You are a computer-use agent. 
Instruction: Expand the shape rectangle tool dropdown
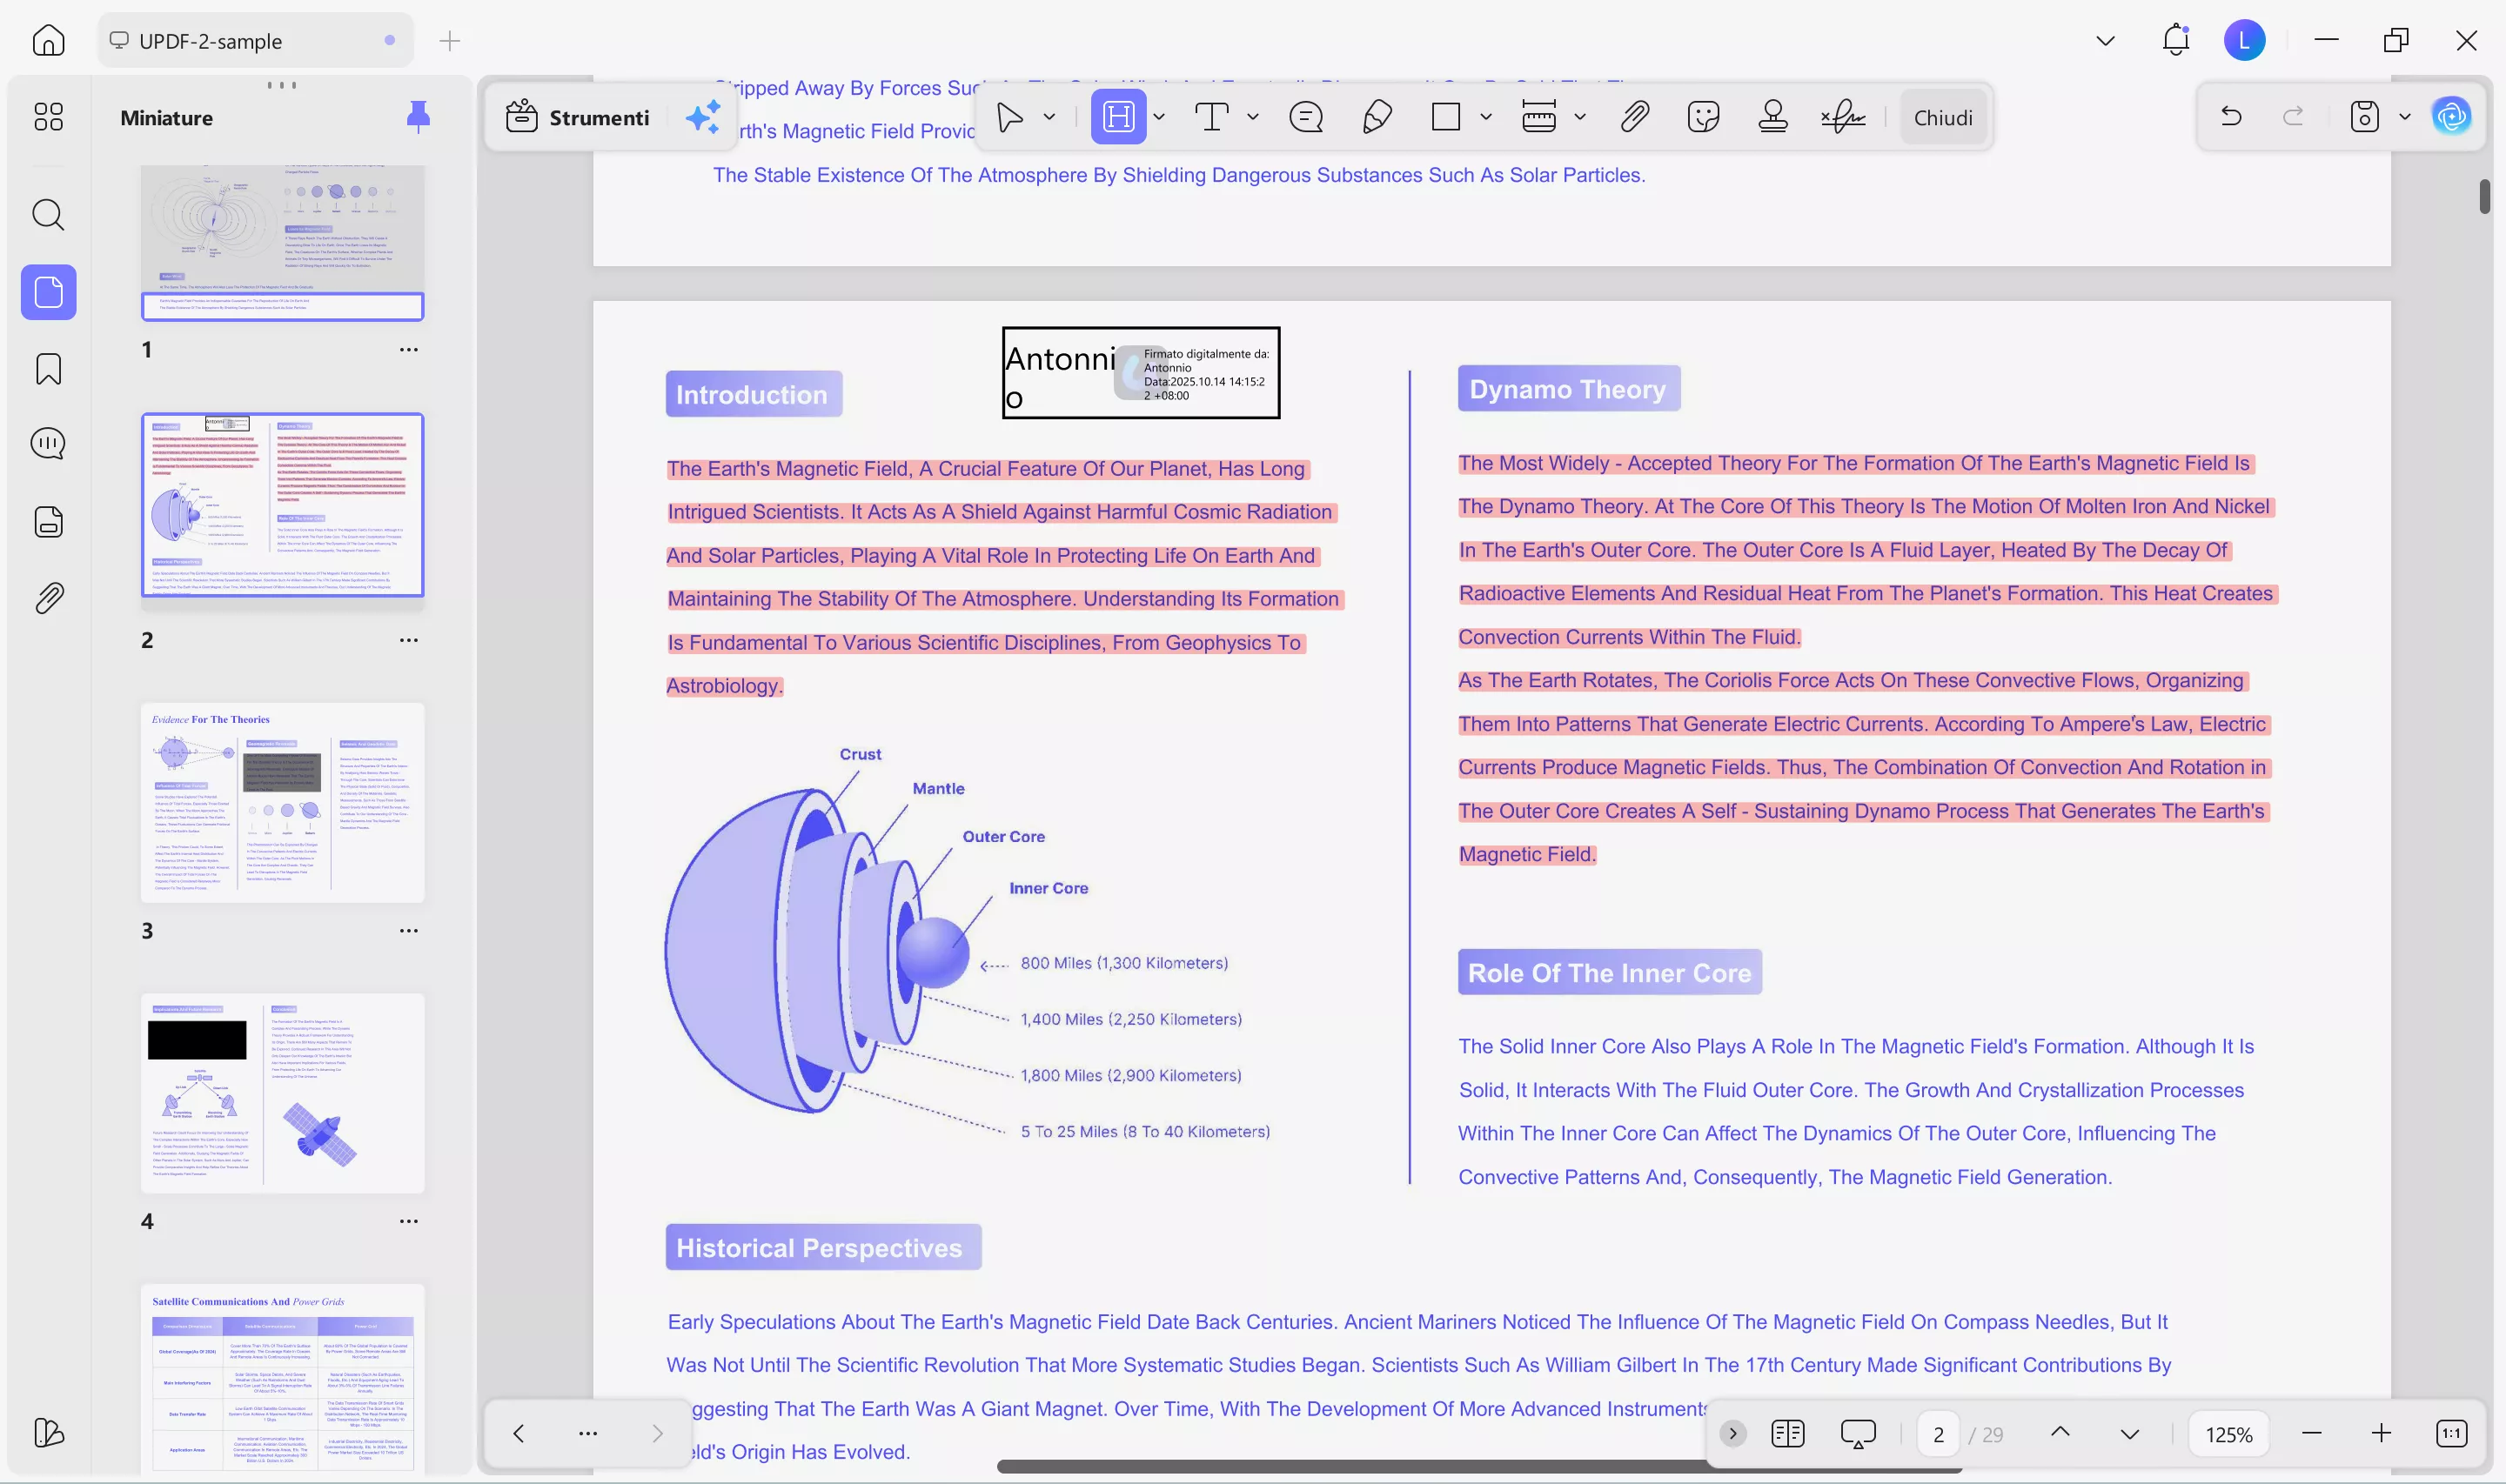1486,117
